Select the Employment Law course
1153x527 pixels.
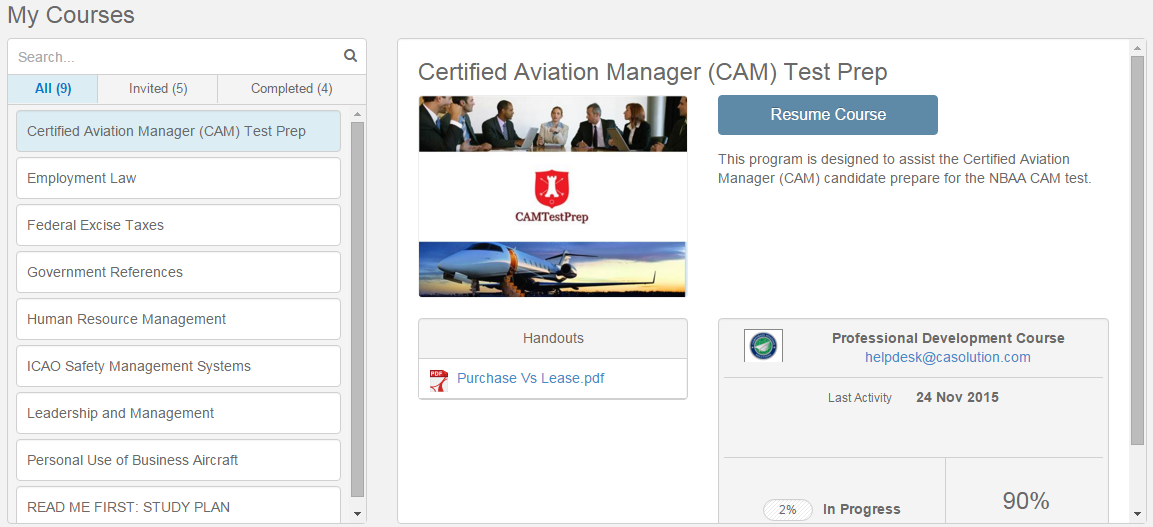point(179,178)
